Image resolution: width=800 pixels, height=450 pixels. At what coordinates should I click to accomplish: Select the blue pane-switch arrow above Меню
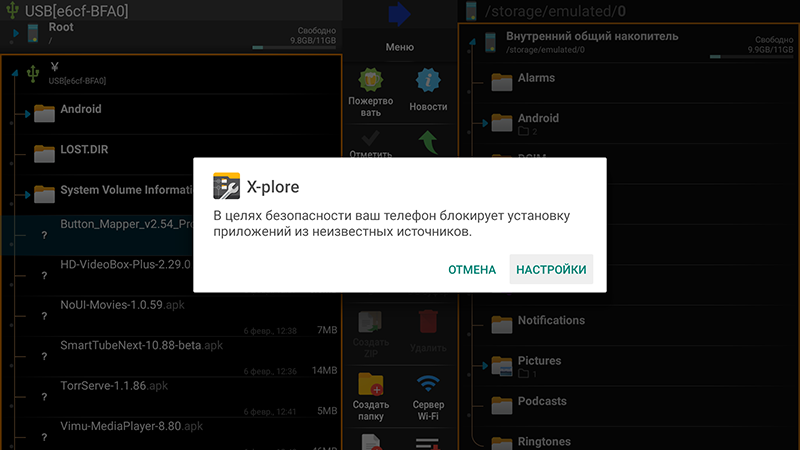pos(399,14)
